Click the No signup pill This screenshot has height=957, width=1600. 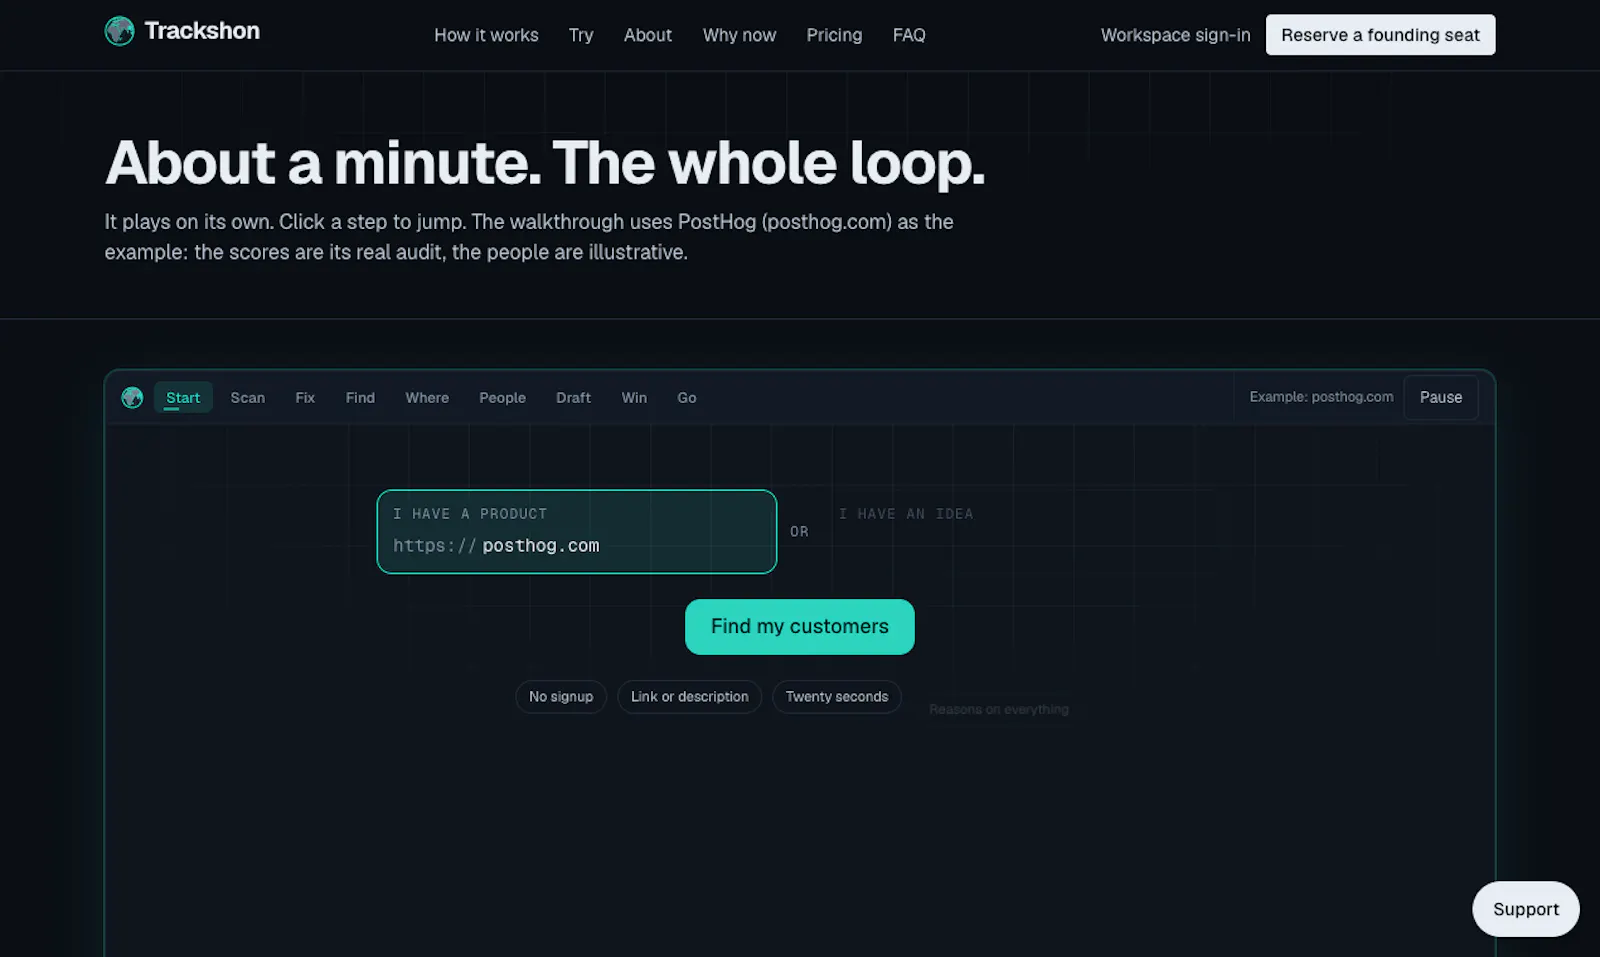[561, 697]
